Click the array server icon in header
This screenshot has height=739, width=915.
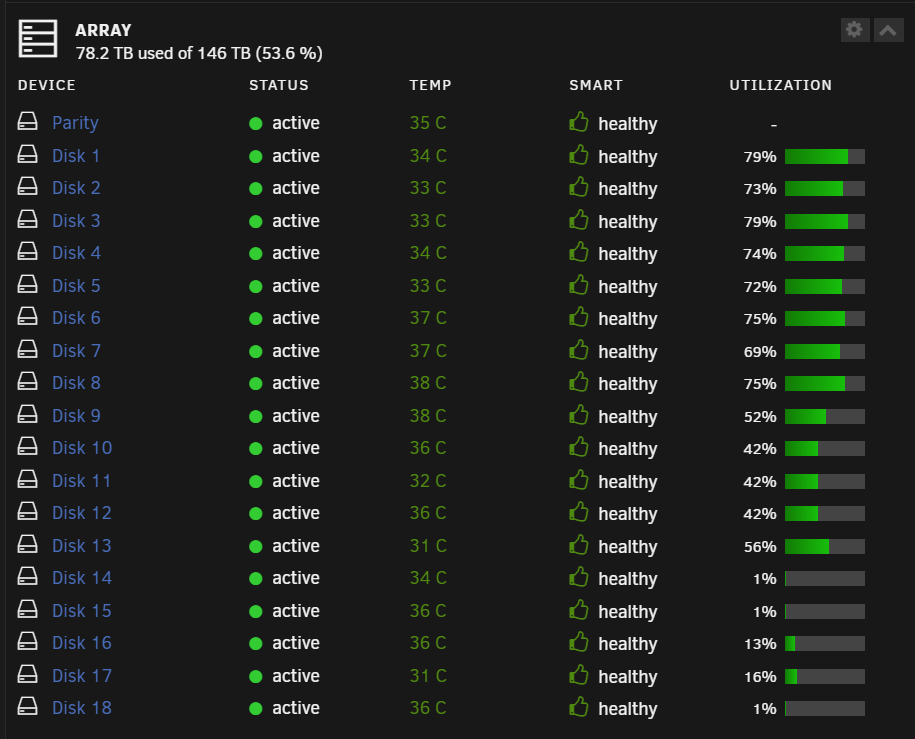[38, 39]
